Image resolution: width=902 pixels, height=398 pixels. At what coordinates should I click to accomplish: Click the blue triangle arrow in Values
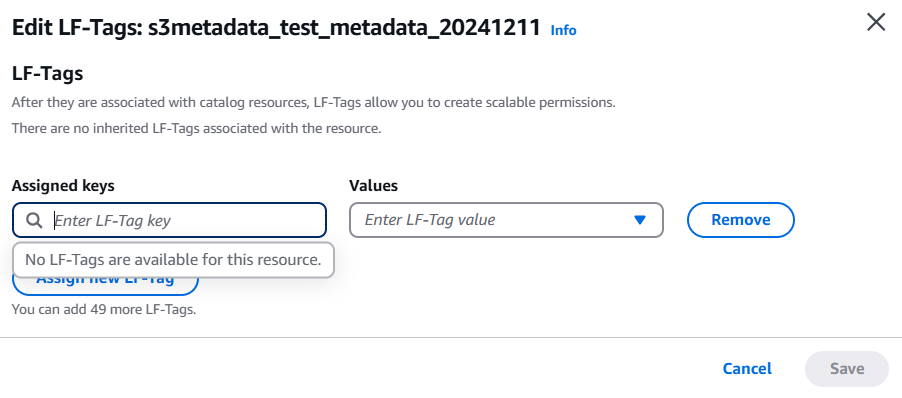click(x=640, y=220)
